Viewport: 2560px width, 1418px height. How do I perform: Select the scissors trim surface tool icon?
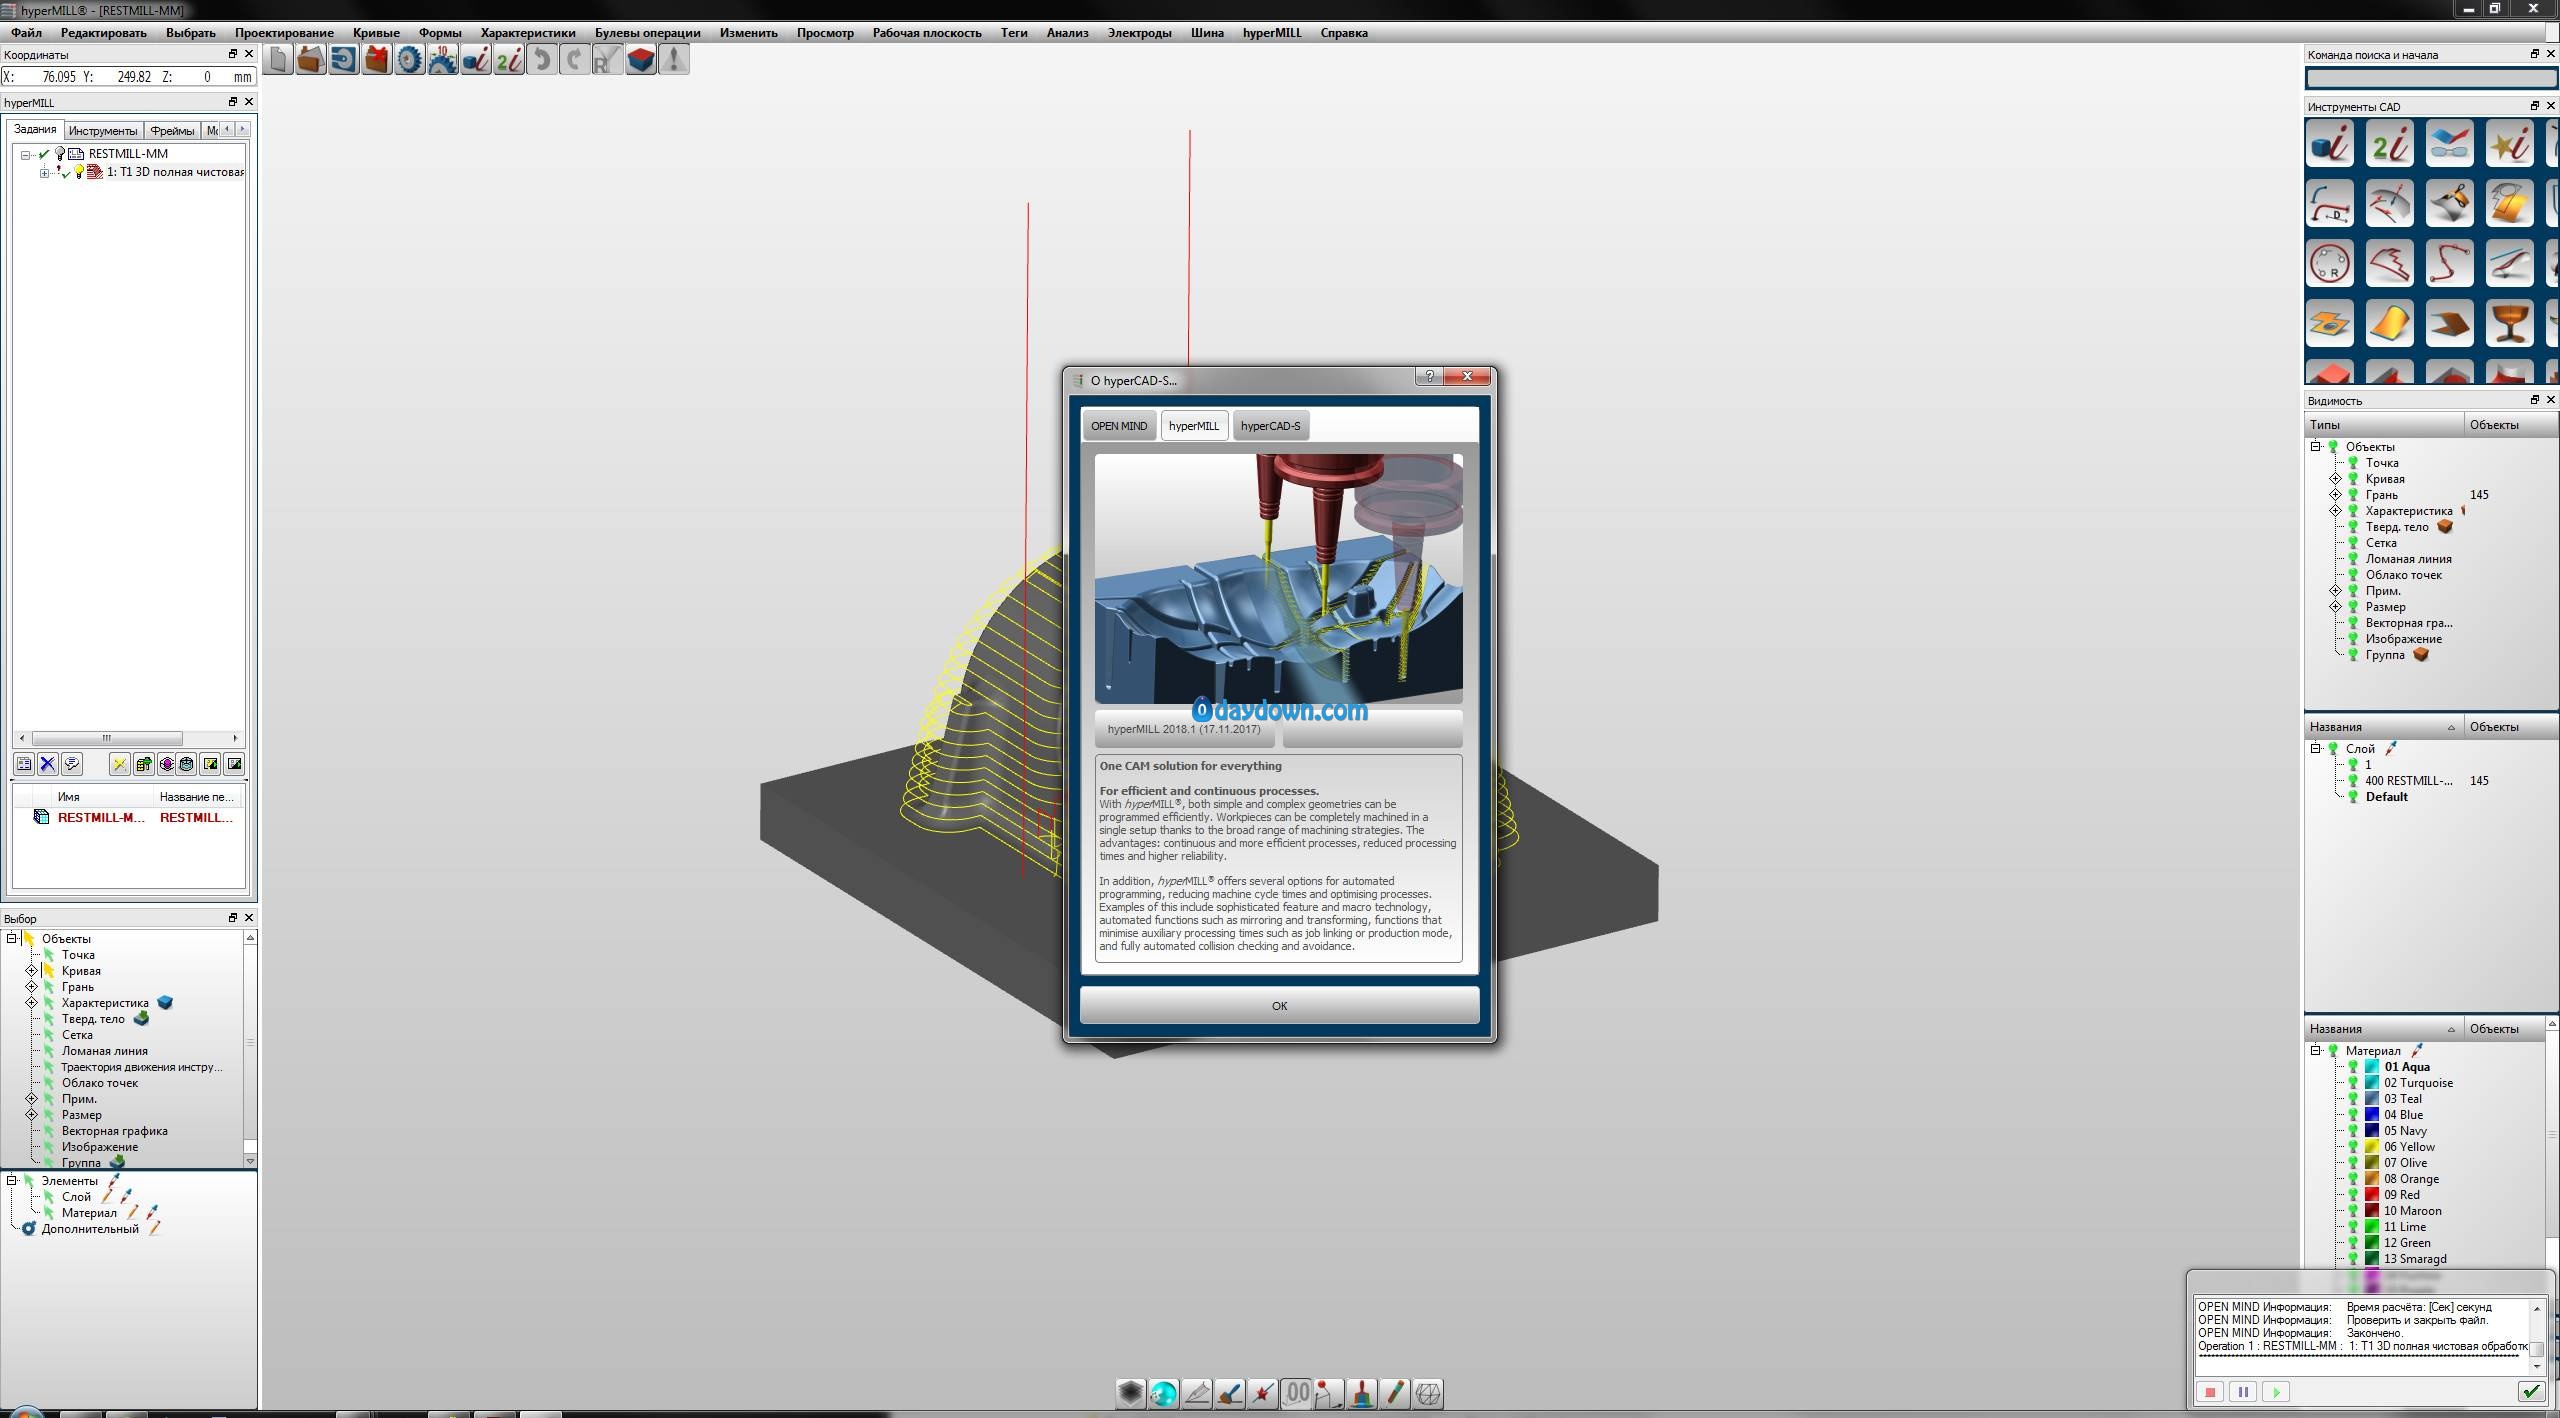pos(2450,204)
